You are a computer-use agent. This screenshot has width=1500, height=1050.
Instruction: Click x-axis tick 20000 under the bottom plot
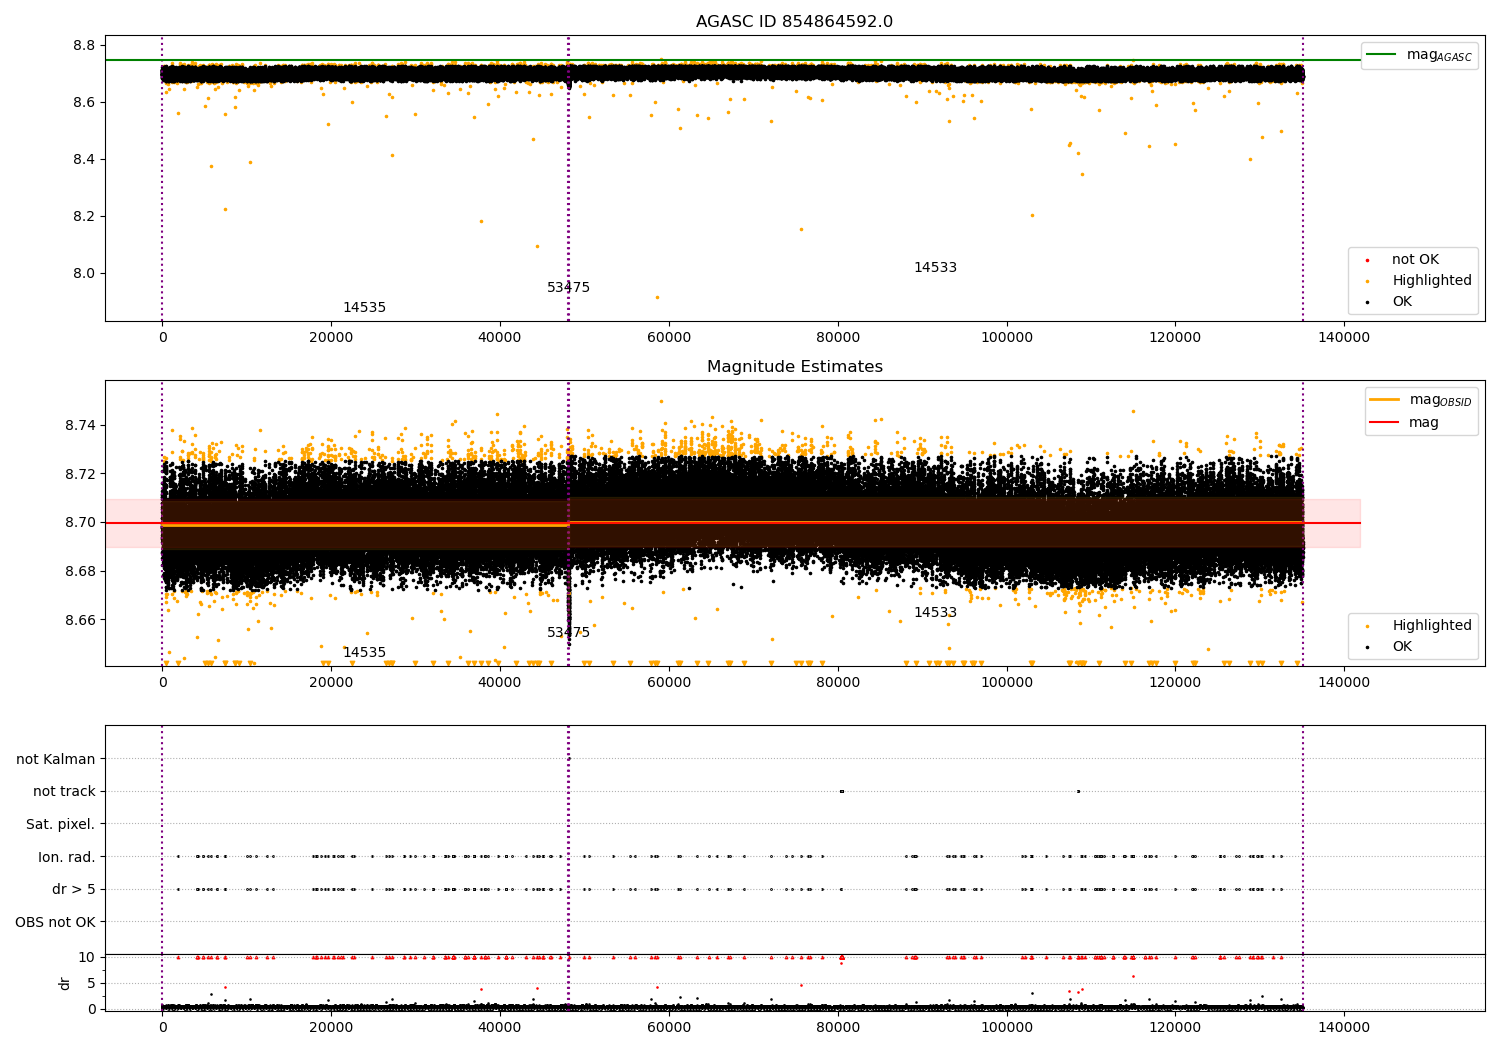click(x=331, y=1026)
